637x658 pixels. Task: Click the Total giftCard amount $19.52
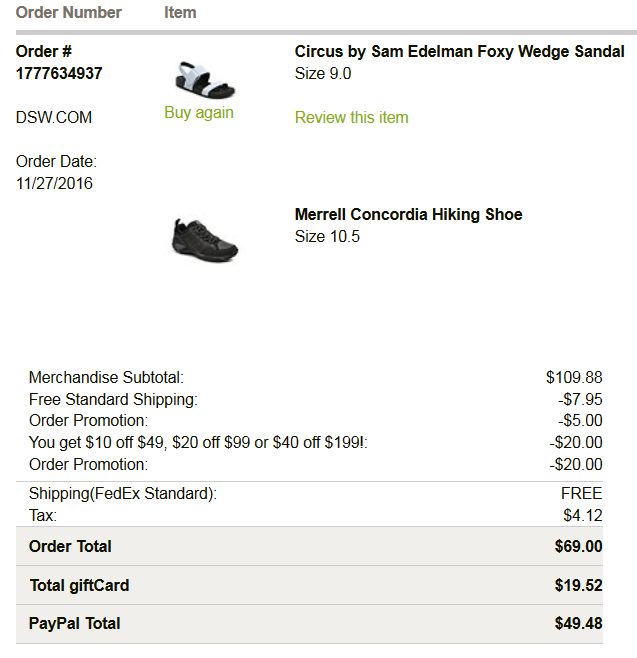(578, 585)
